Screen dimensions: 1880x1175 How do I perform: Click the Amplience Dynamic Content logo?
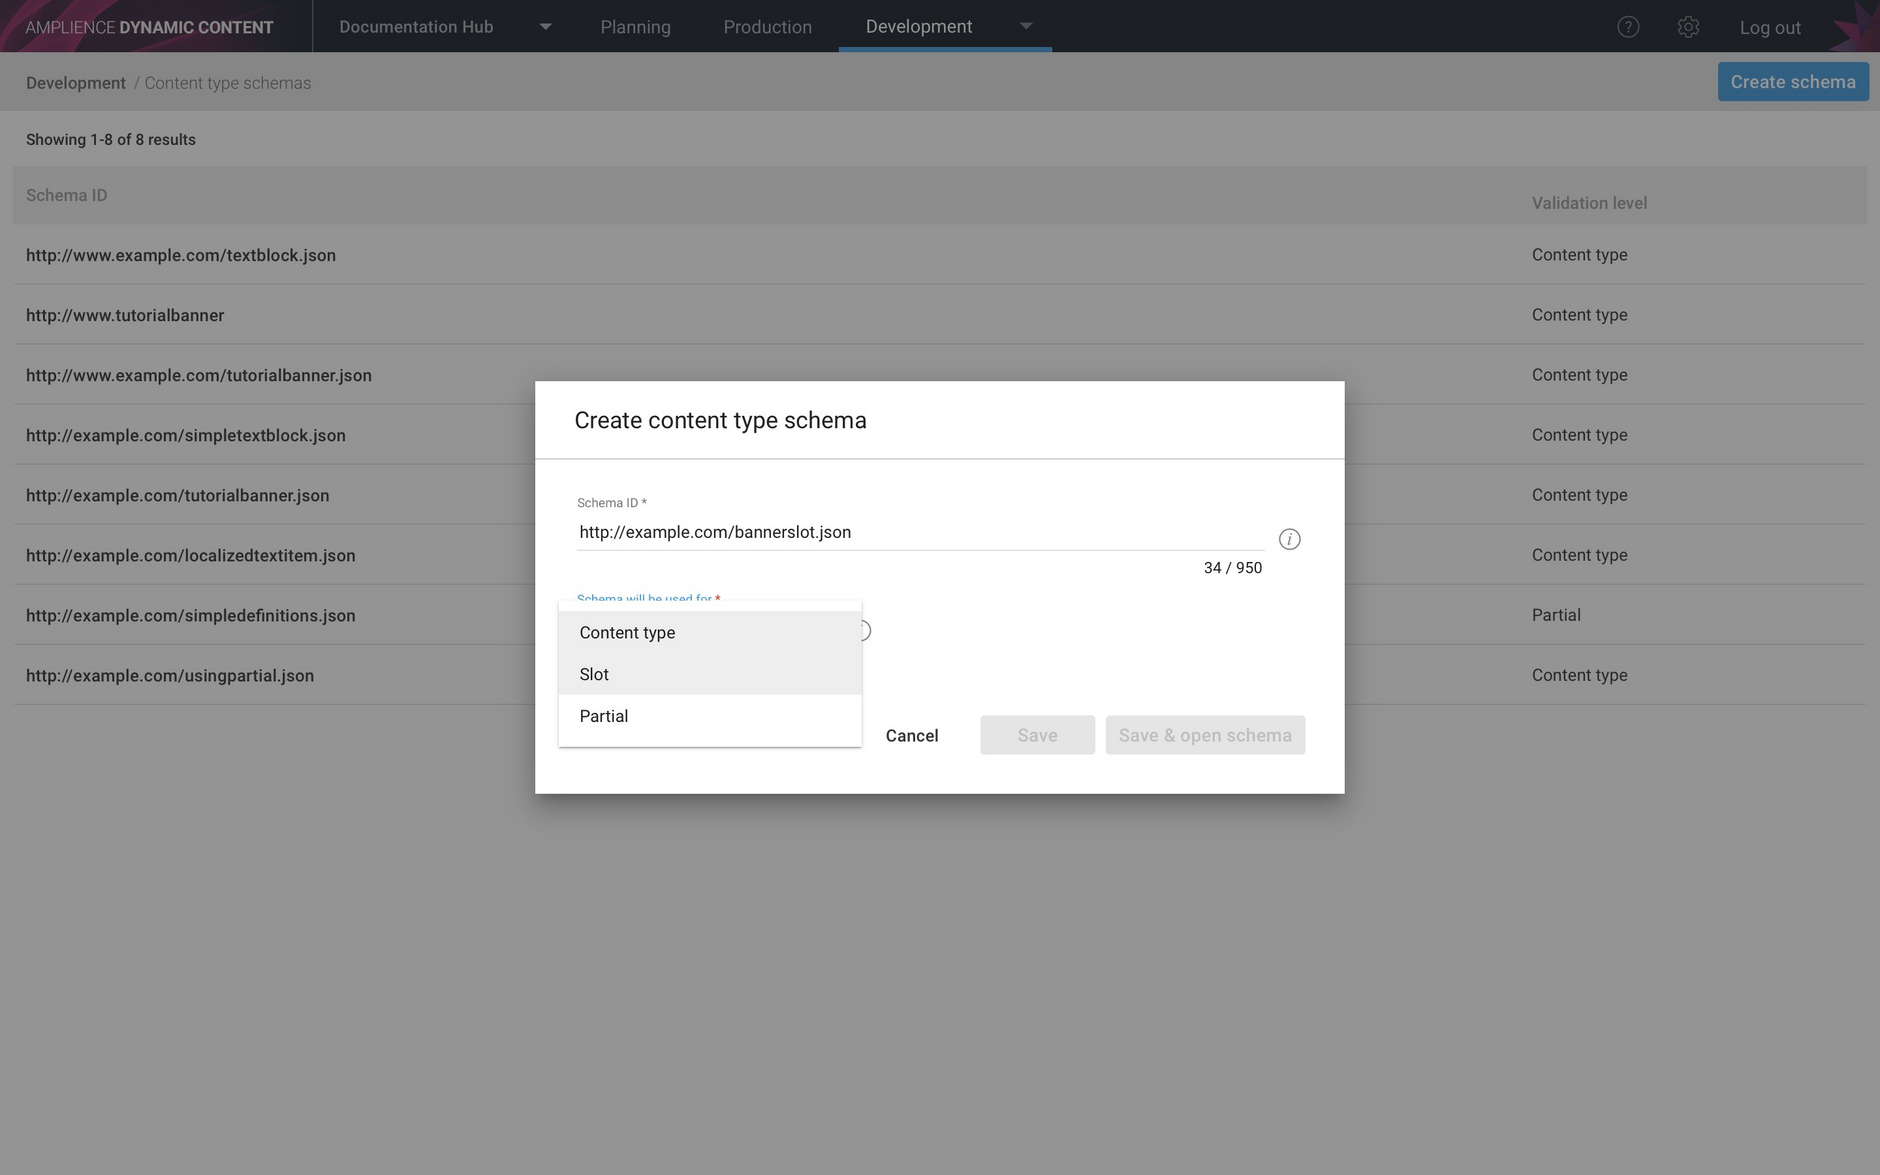146,26
